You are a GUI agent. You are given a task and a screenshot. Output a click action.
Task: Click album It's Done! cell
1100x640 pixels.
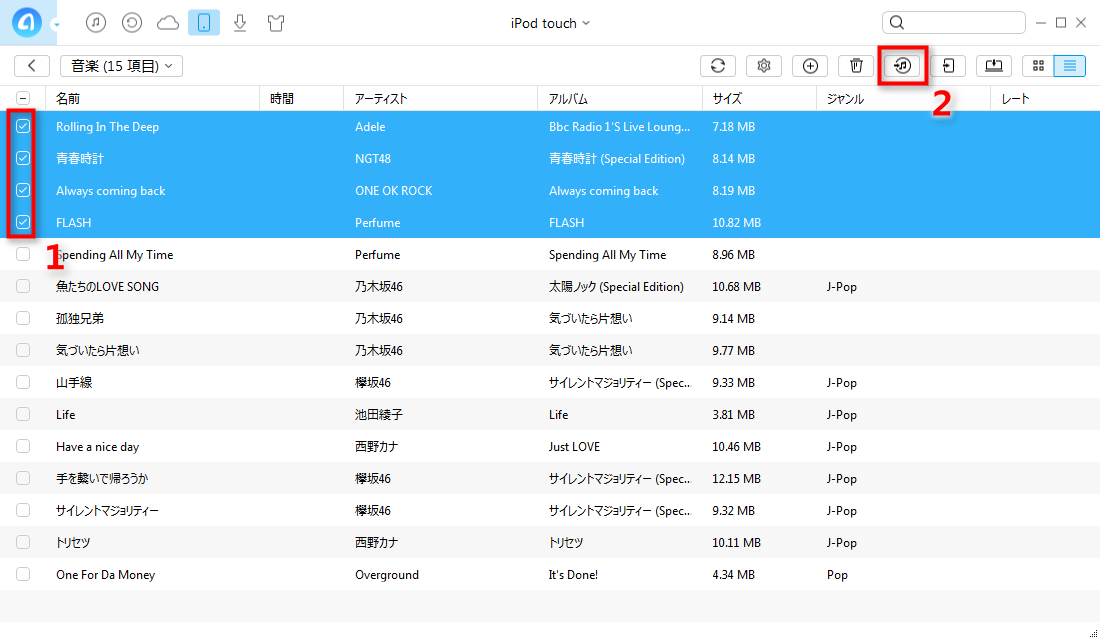click(573, 575)
